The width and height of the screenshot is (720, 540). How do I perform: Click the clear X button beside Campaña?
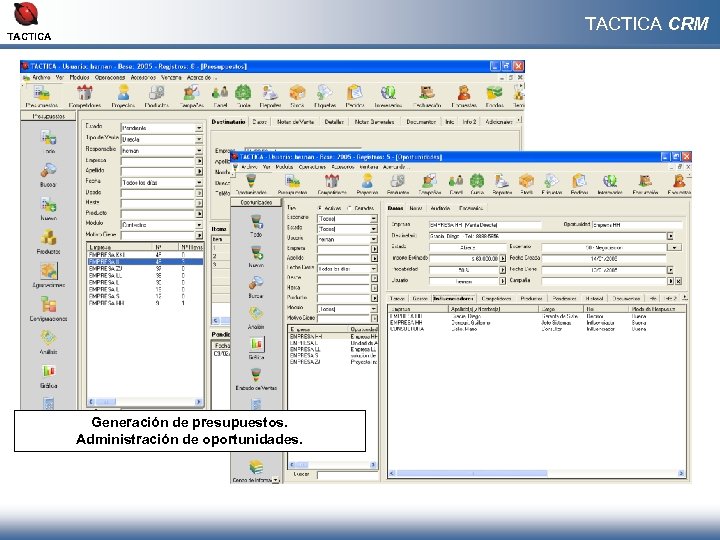click(678, 281)
